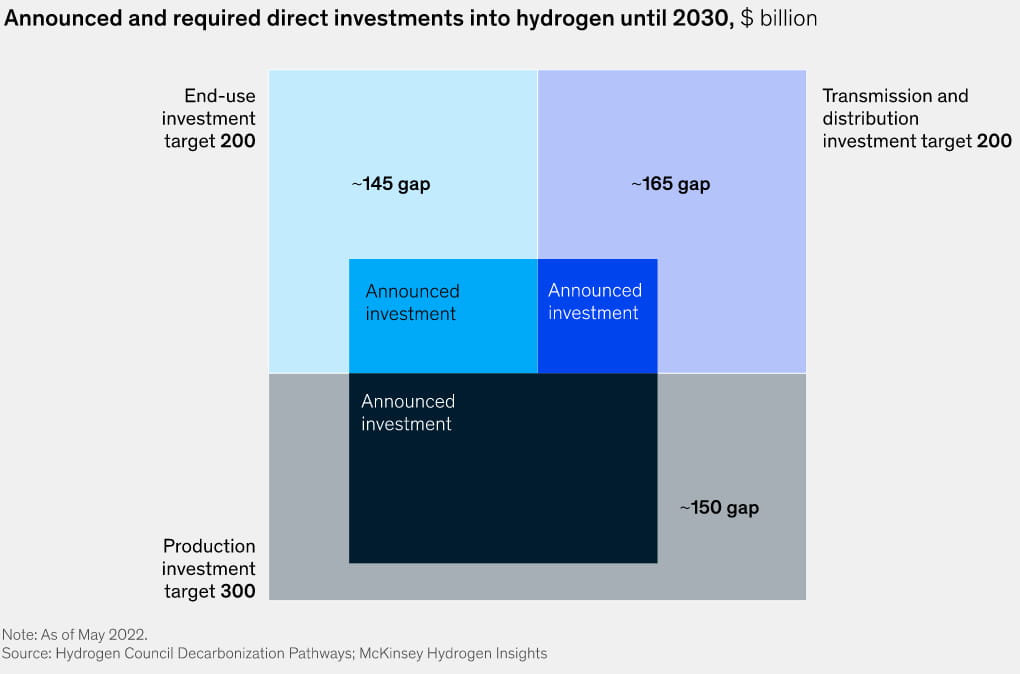The width and height of the screenshot is (1020, 674).
Task: Click Announced investment text in dark navy box
Action: point(407,412)
